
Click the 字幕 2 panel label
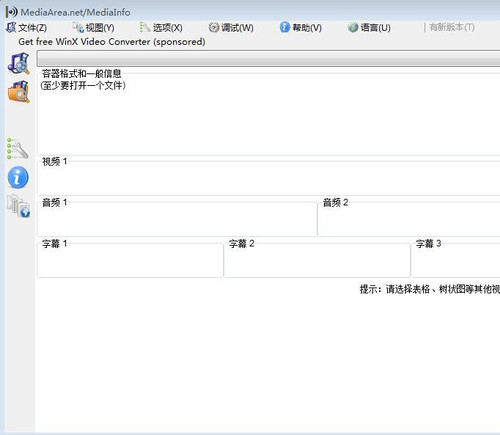coord(241,244)
